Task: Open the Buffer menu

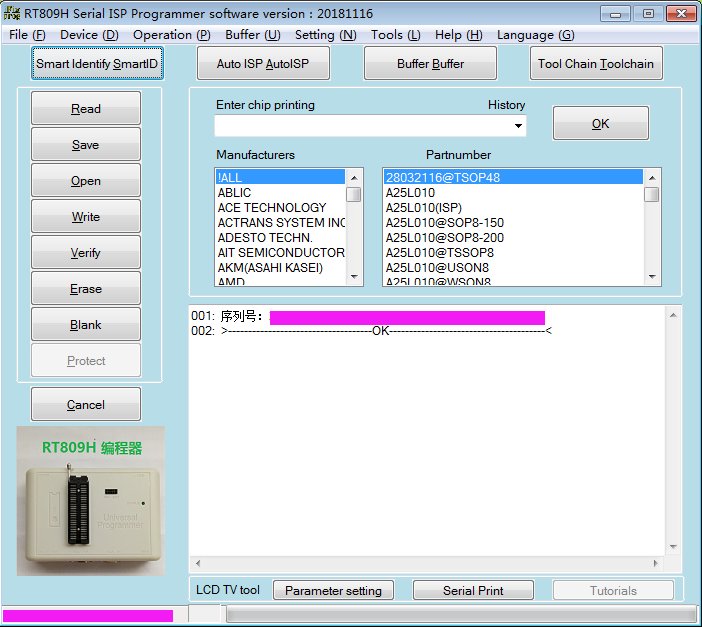Action: (x=253, y=35)
